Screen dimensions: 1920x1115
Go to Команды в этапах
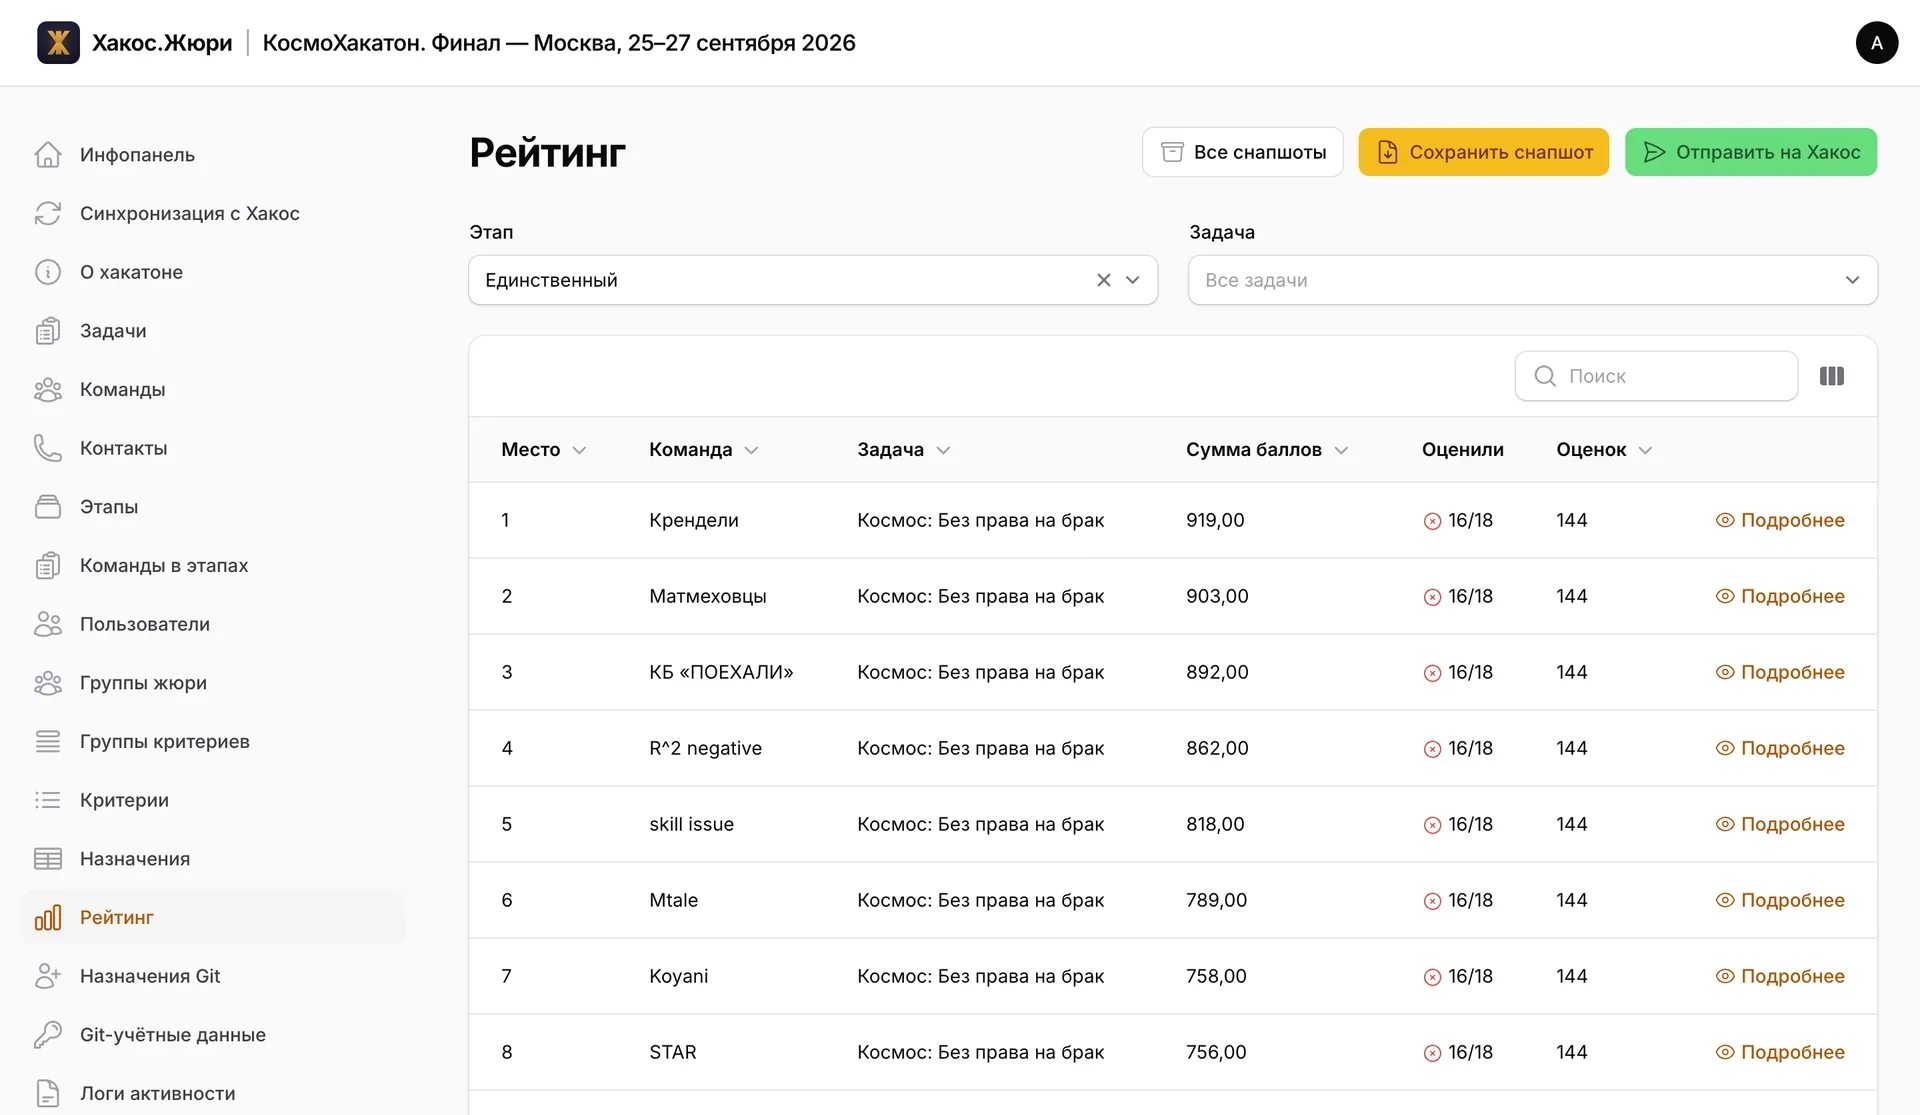(164, 566)
